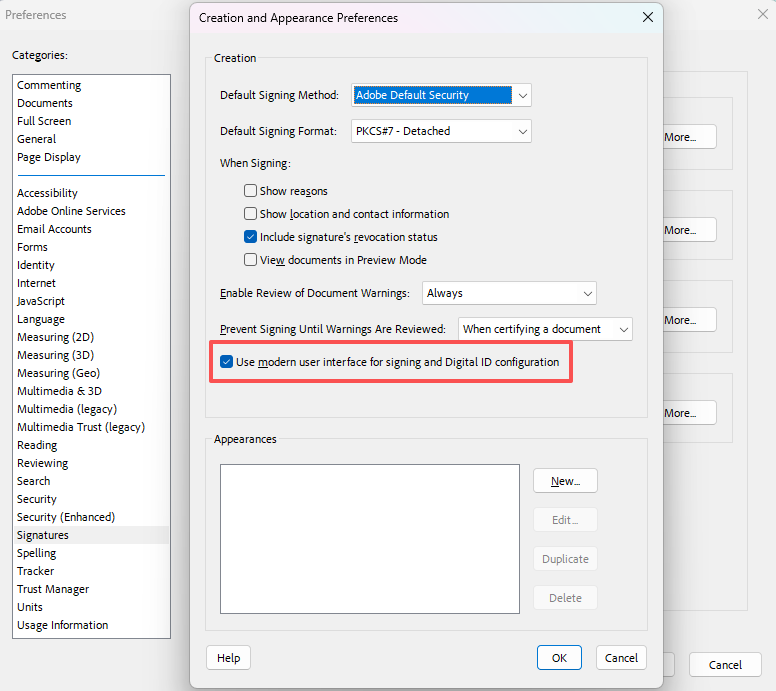Open Help for signature preferences
Viewport: 776px width, 691px height.
[228, 657]
